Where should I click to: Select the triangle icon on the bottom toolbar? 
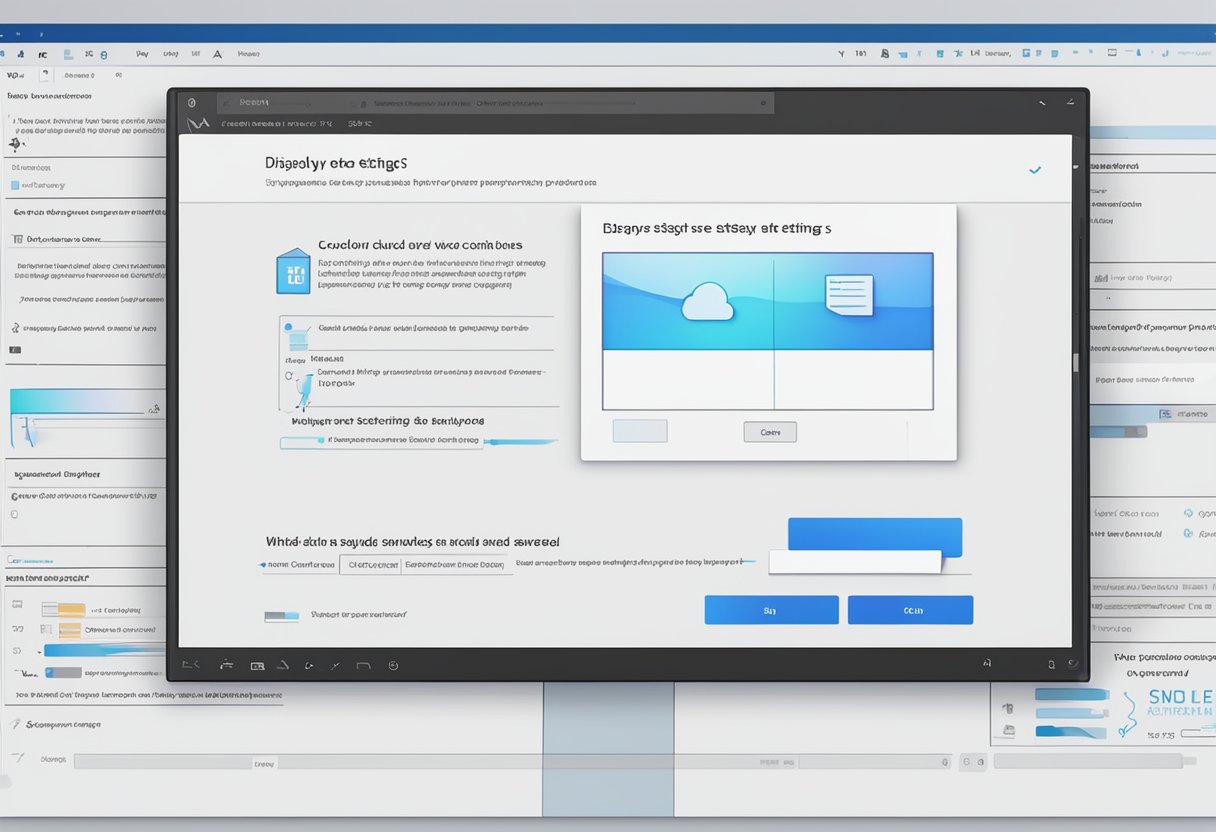point(284,665)
